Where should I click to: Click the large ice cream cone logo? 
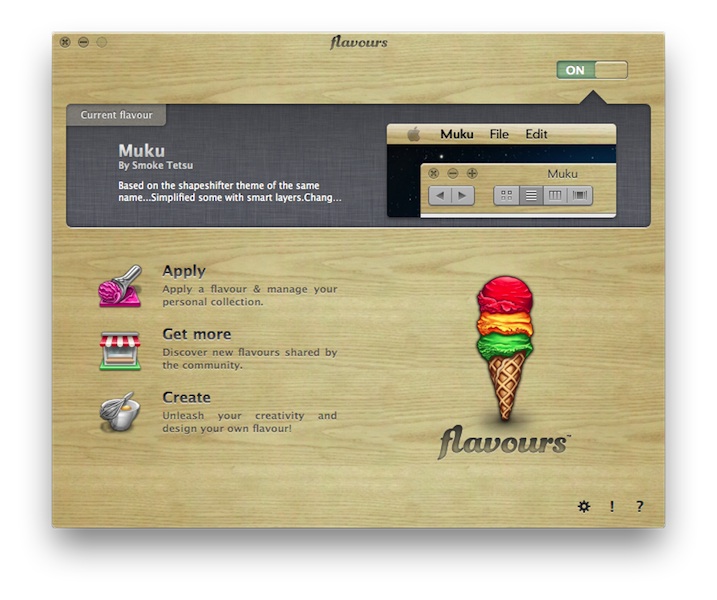(504, 345)
